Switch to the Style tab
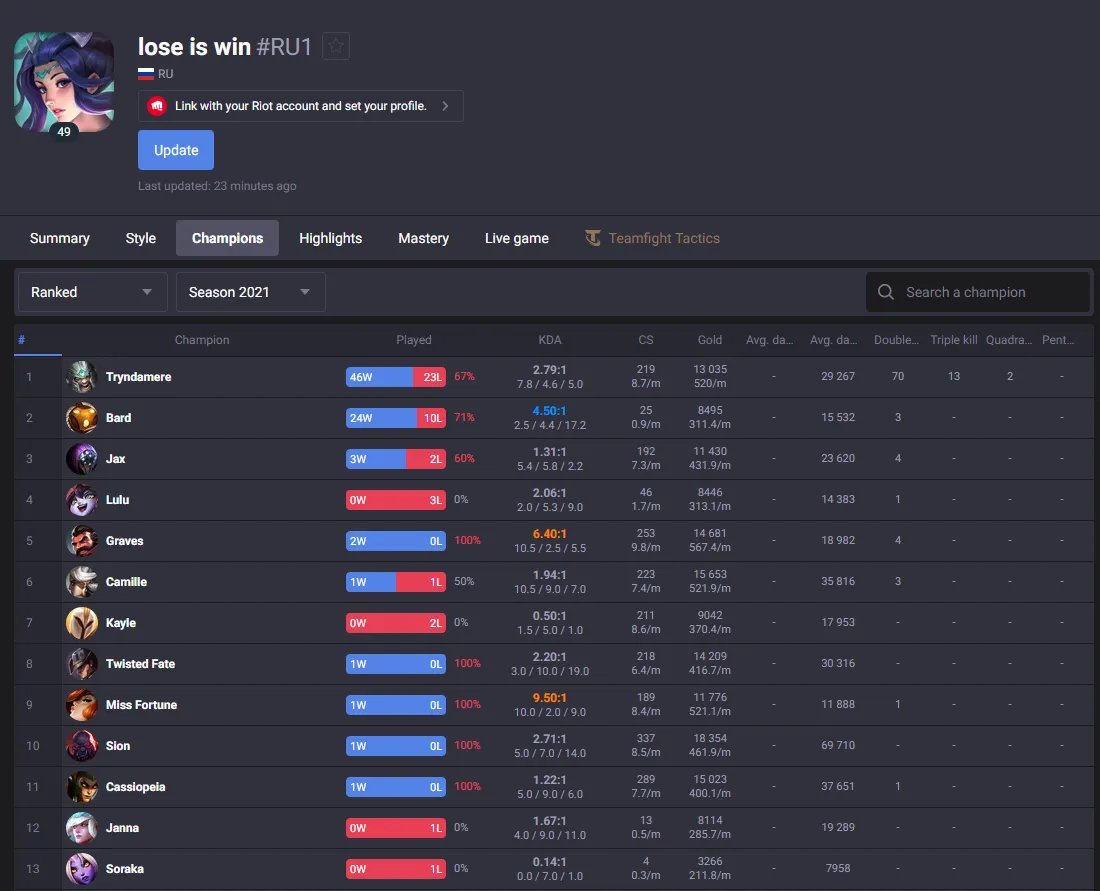1100x891 pixels. tap(141, 239)
